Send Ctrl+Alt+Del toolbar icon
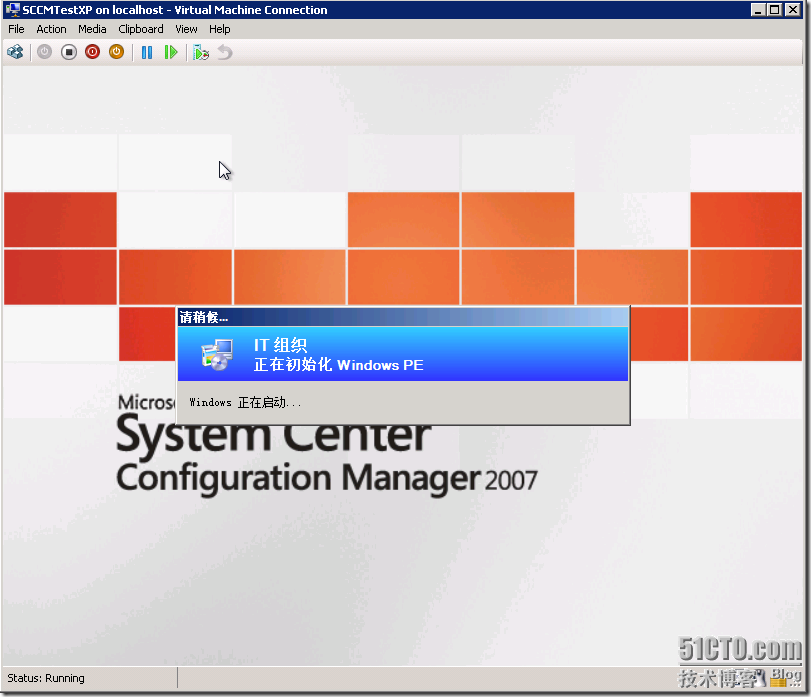 click(x=16, y=52)
